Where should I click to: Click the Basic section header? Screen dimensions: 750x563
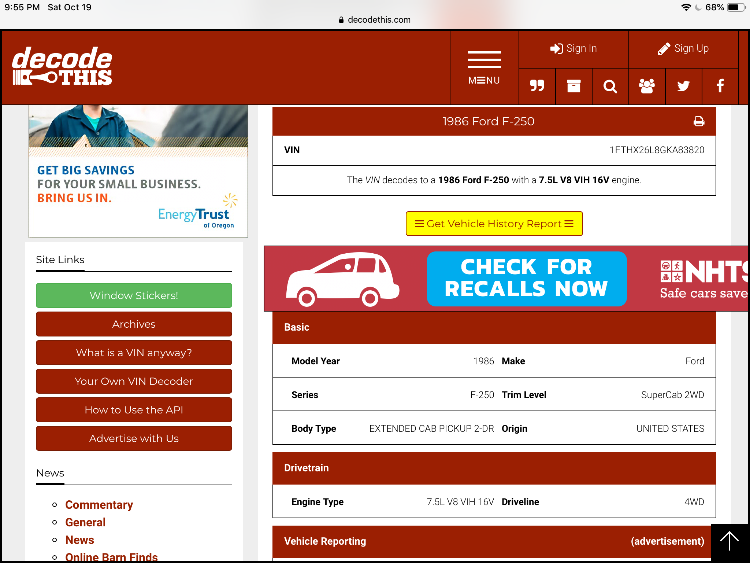coord(494,327)
